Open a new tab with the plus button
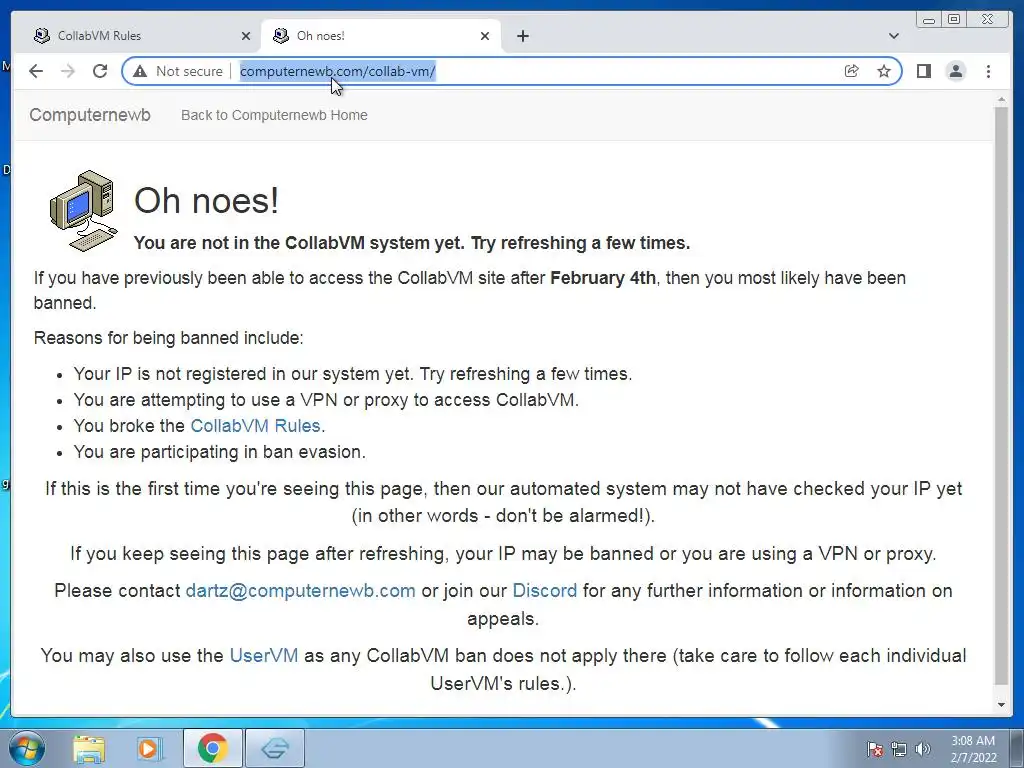The width and height of the screenshot is (1024, 768). click(x=523, y=36)
